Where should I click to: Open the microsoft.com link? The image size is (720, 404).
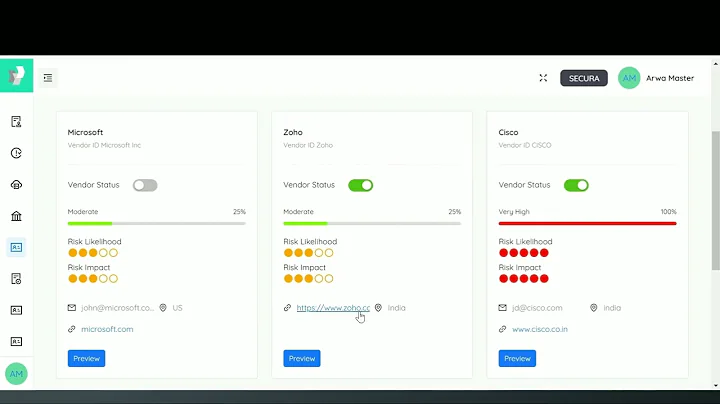[107, 329]
